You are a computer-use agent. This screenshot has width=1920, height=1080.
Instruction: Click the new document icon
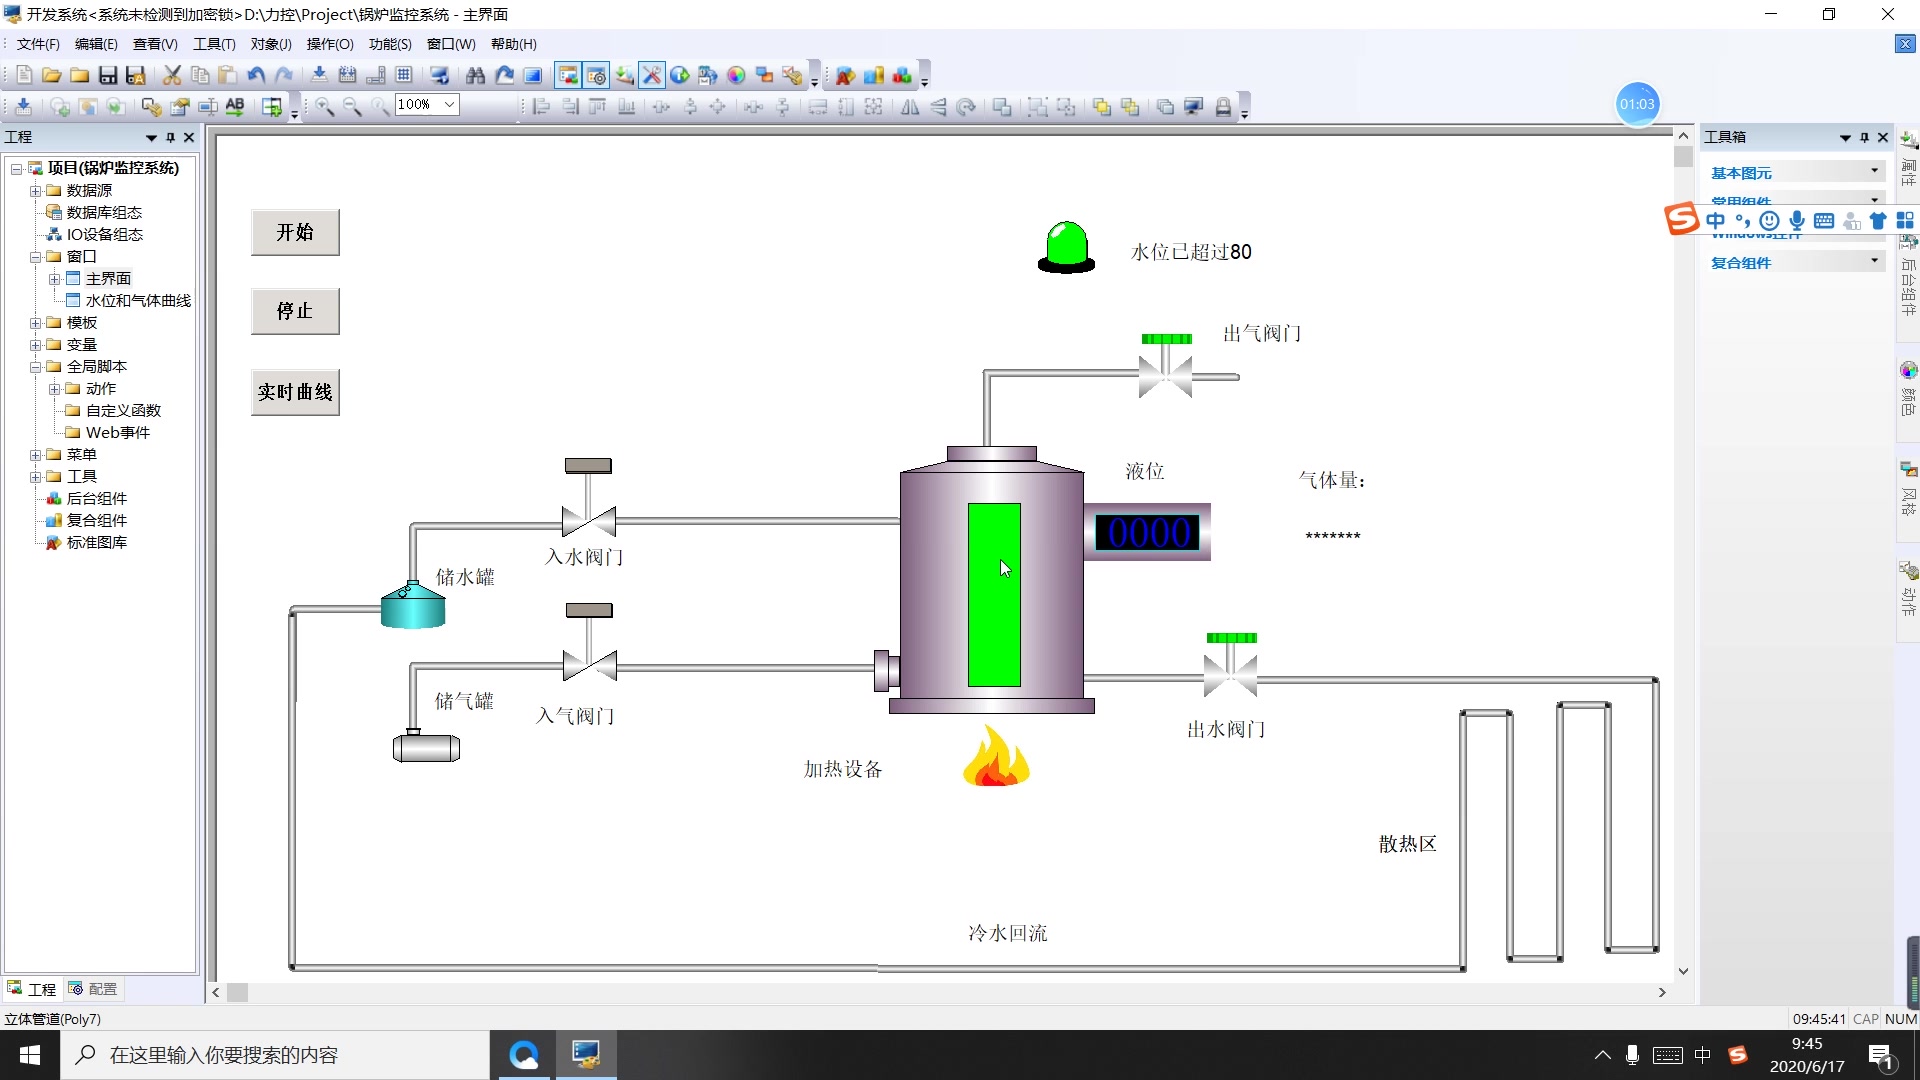[24, 75]
